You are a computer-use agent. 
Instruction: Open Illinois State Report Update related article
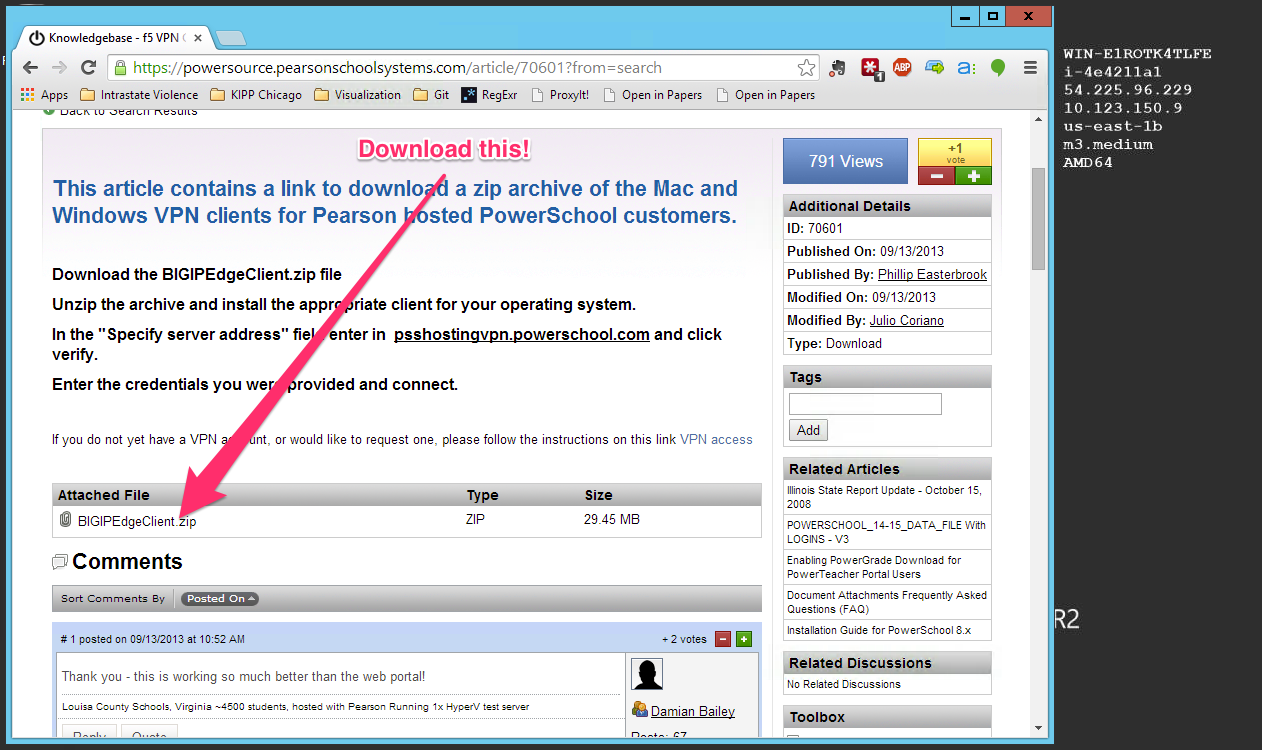click(x=885, y=497)
